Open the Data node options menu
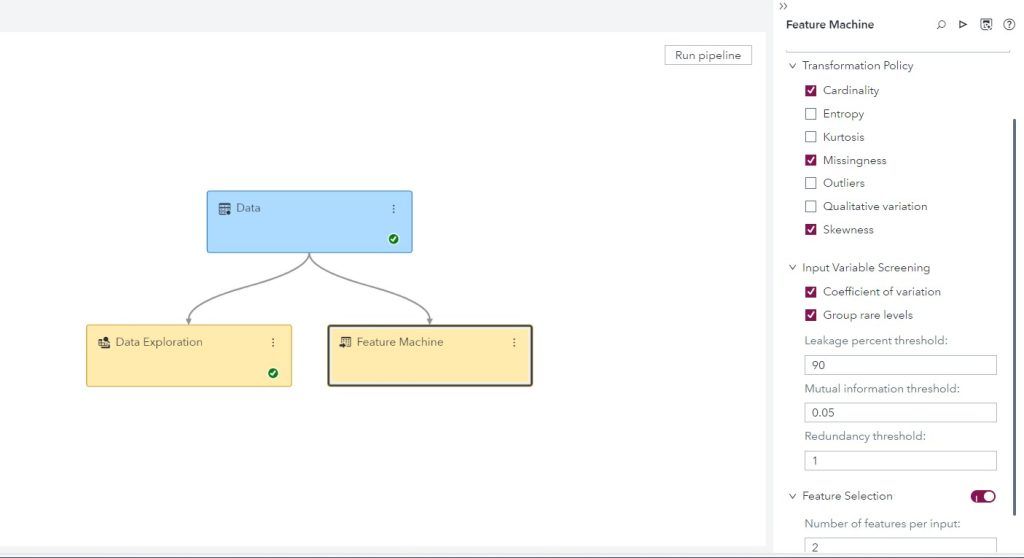The width and height of the screenshot is (1024, 558). pos(393,209)
